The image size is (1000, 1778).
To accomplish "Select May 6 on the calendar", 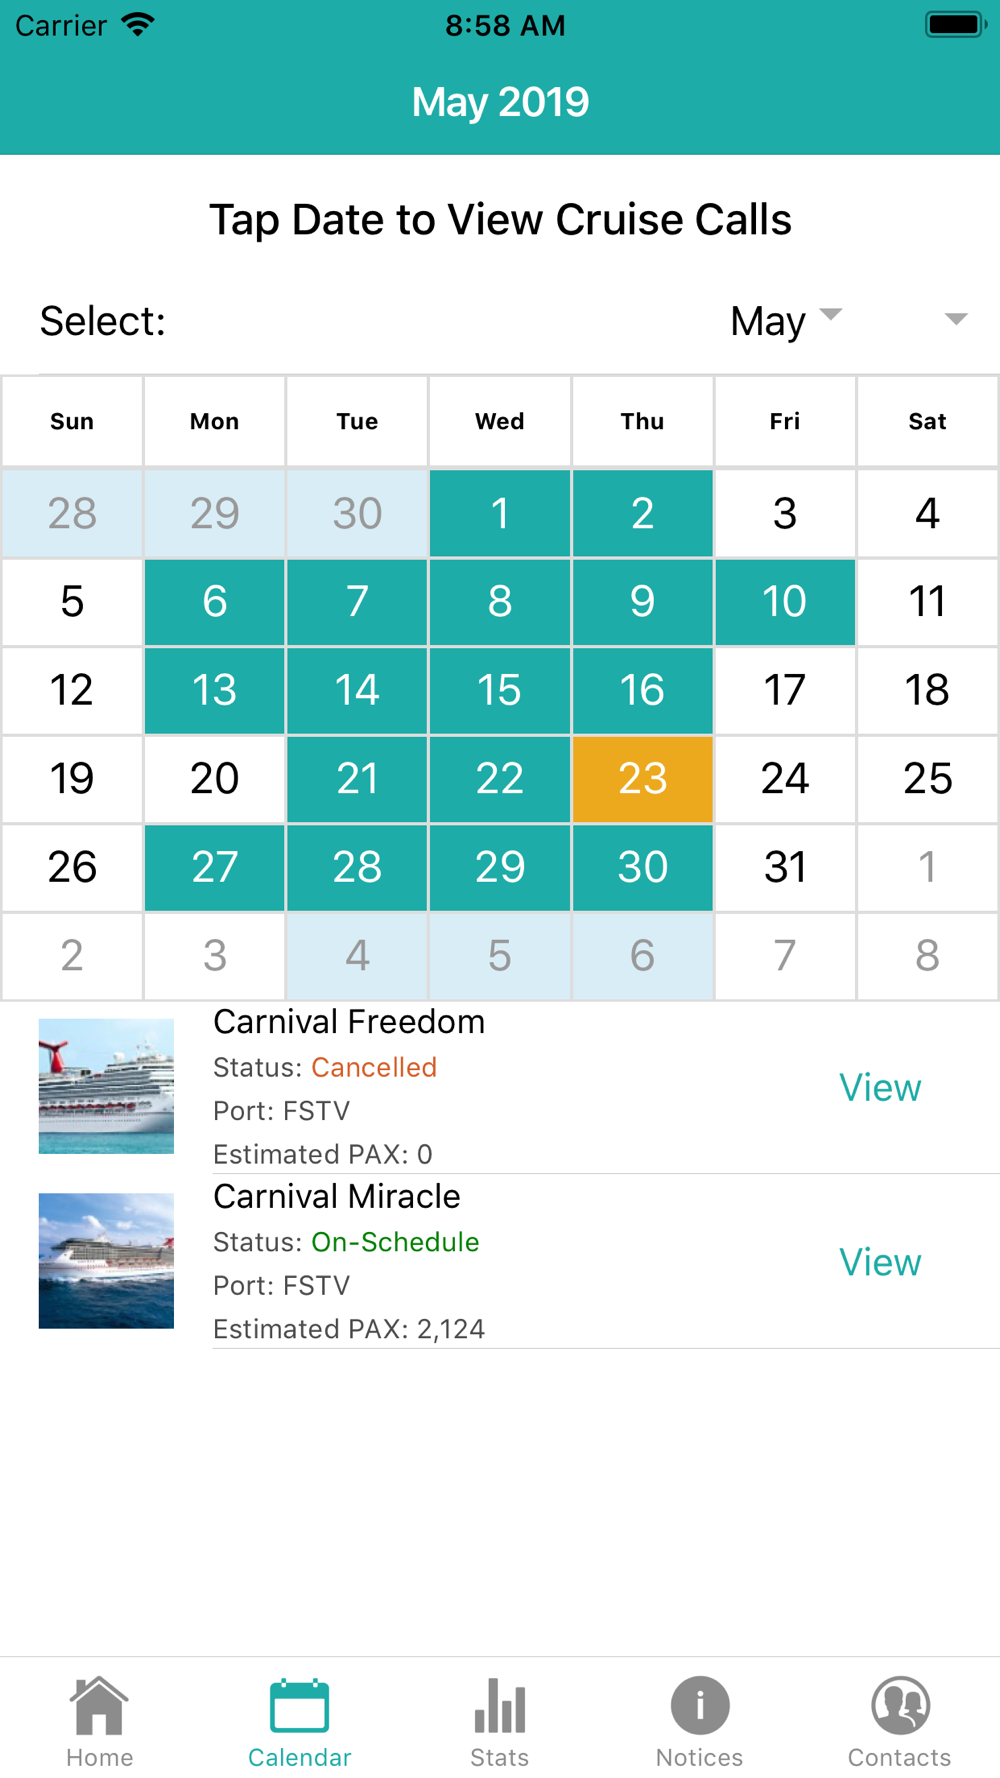I will [214, 602].
